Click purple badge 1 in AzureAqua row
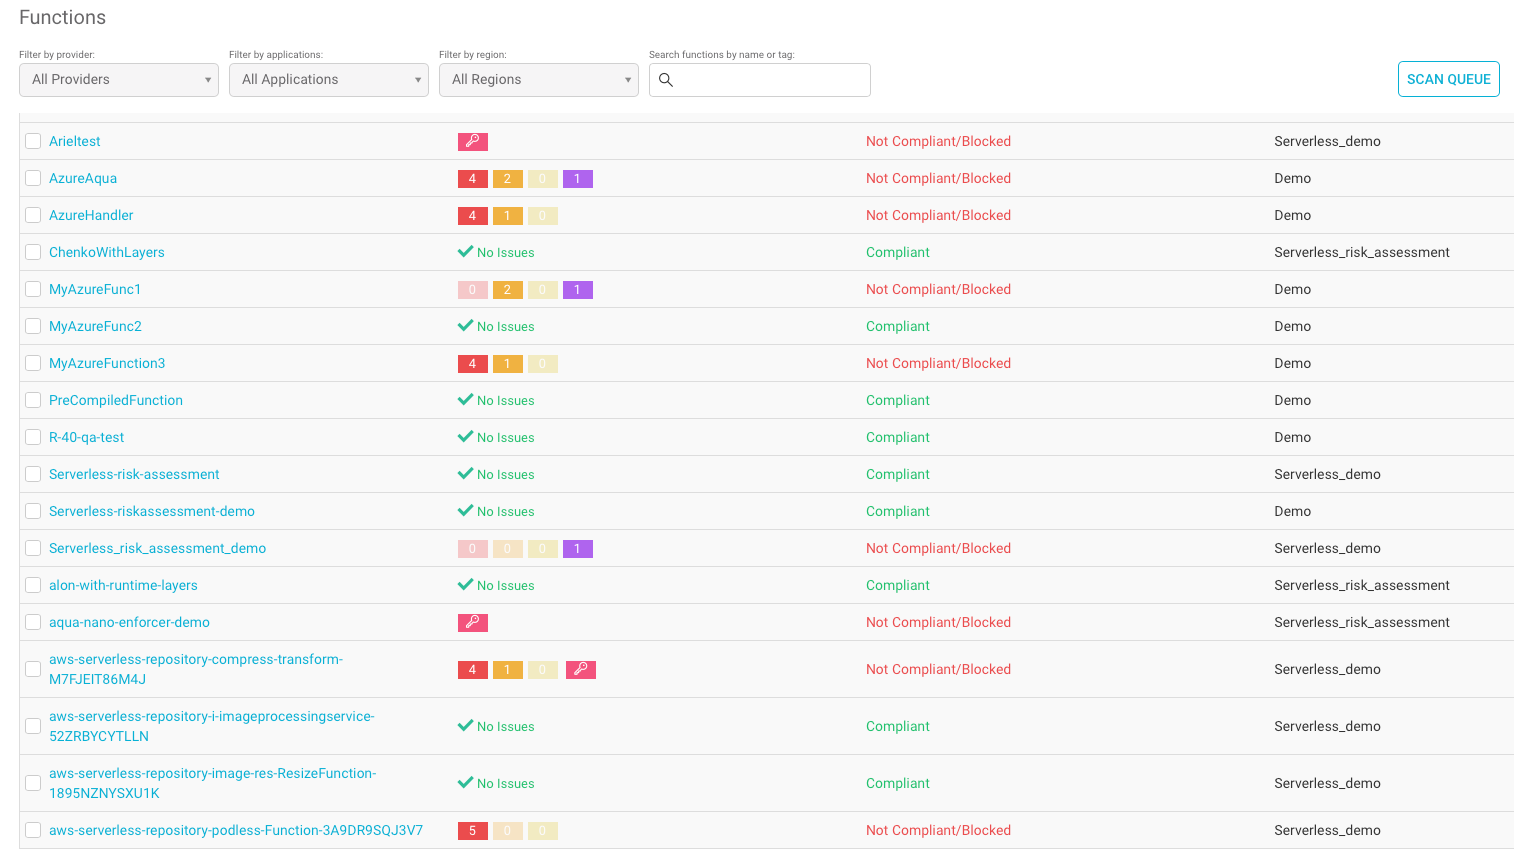This screenshot has height=853, width=1514. click(x=578, y=179)
